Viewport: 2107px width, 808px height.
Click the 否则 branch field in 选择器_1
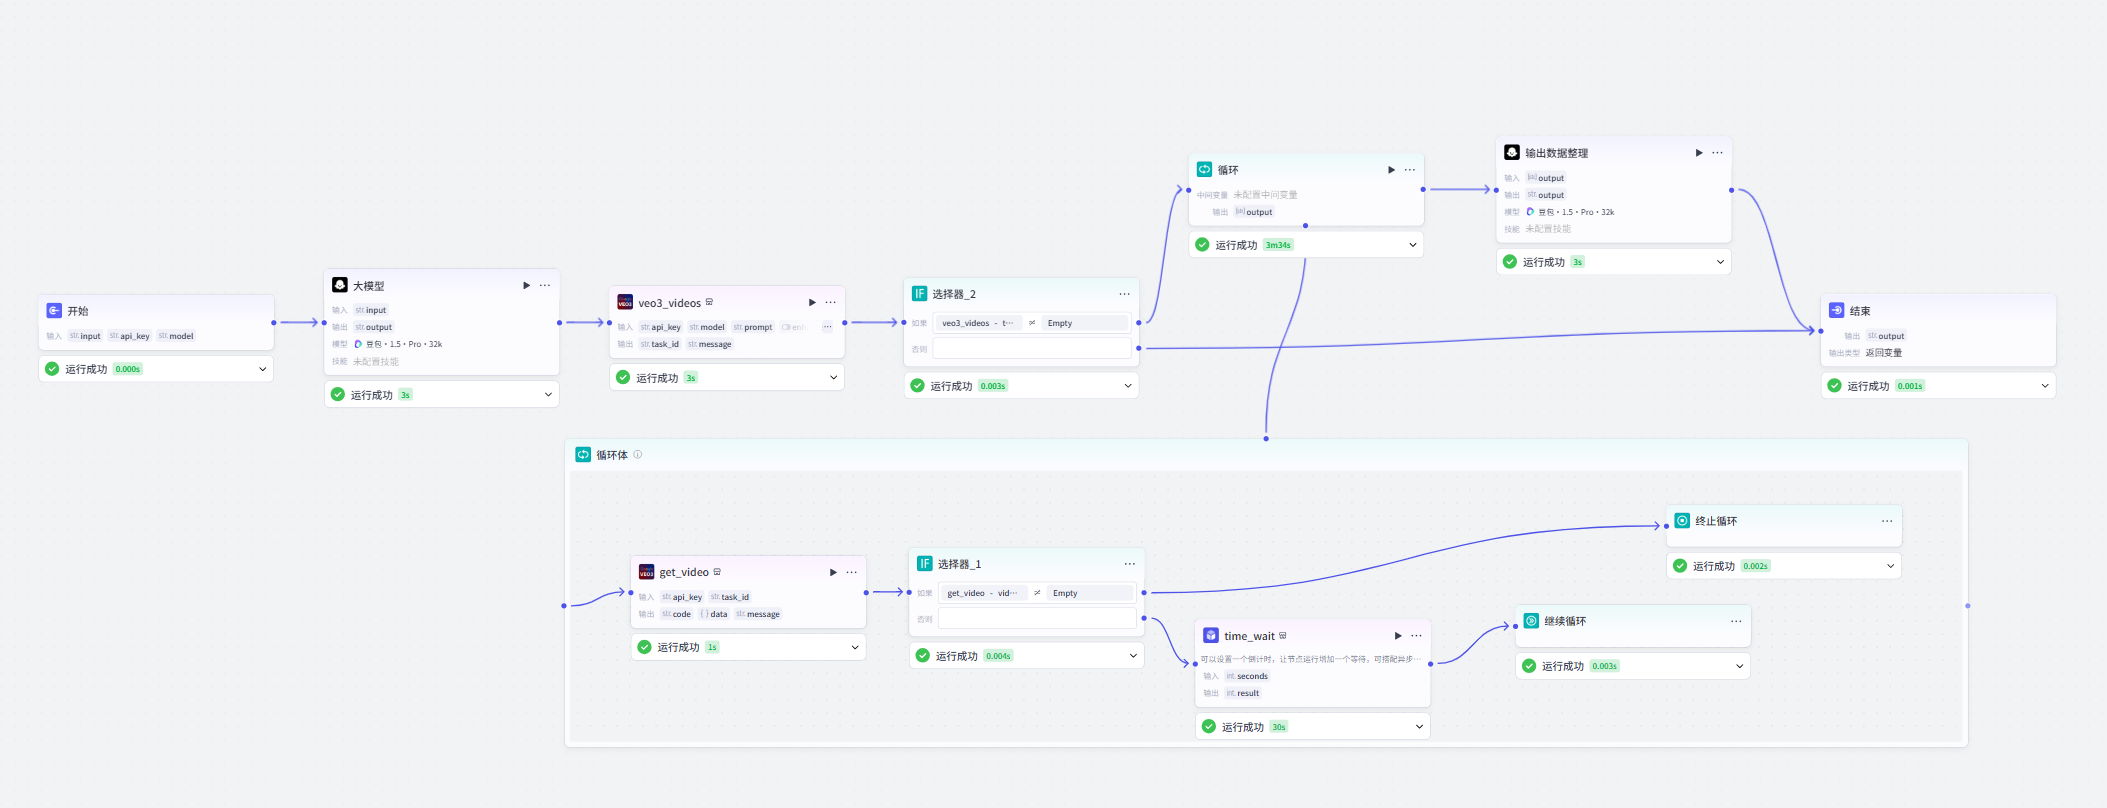tap(1036, 619)
